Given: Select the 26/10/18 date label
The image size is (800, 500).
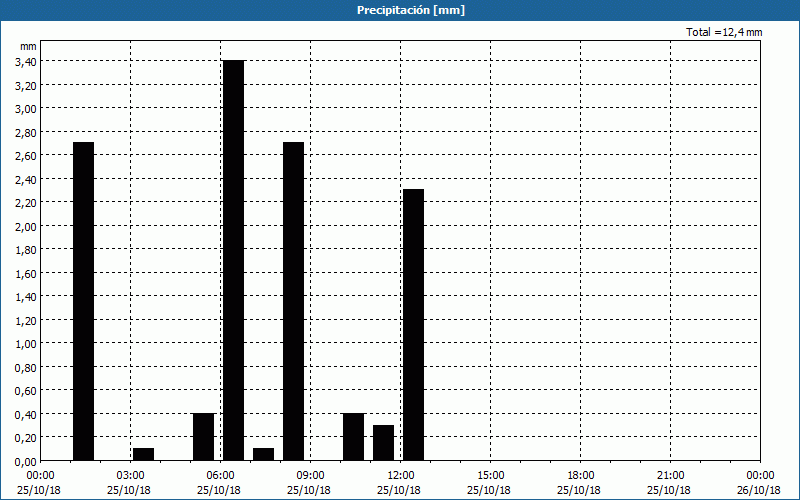Looking at the screenshot, I should pos(759,490).
